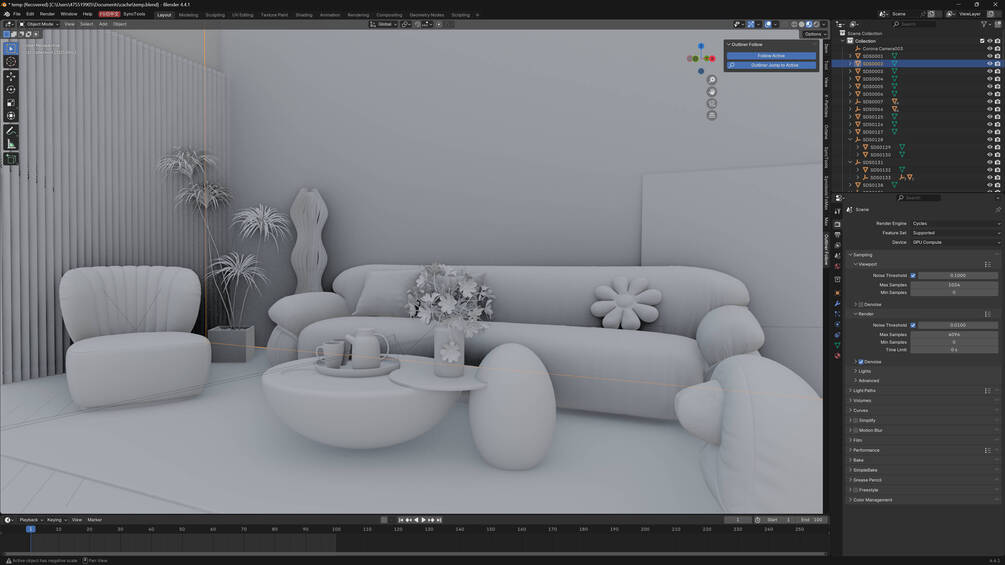The height and width of the screenshot is (565, 1005).
Task: Switch to the Geometry Nodes workspace tab
Action: pos(427,15)
